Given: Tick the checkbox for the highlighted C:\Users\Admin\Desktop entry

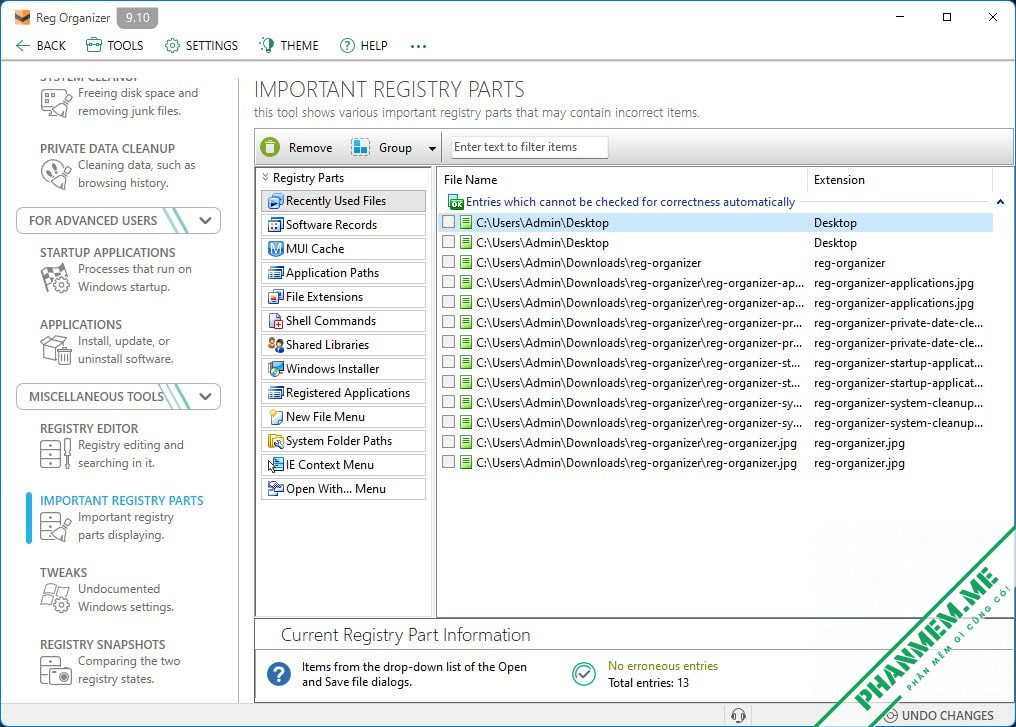Looking at the screenshot, I should click(x=448, y=222).
